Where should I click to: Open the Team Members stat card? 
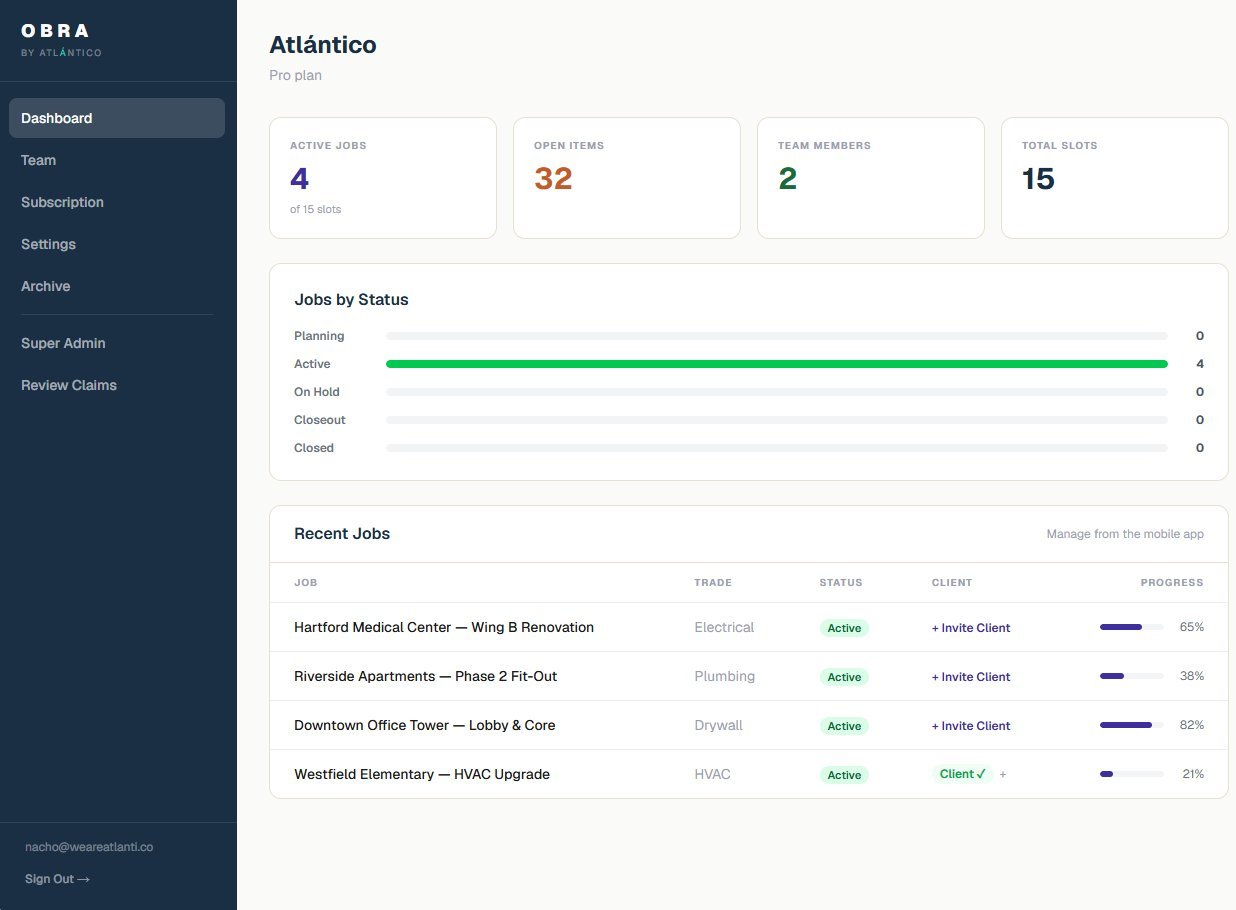871,178
